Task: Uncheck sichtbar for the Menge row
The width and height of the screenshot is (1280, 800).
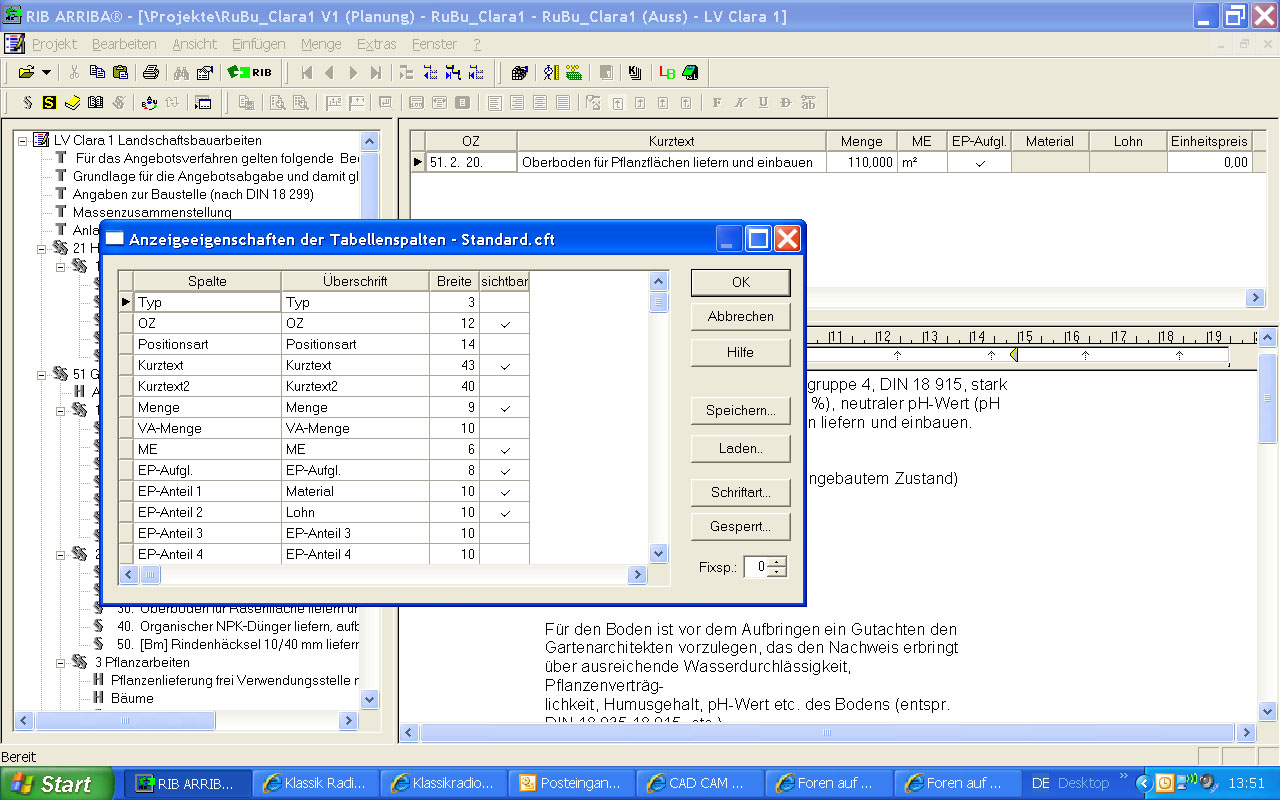Action: [505, 407]
